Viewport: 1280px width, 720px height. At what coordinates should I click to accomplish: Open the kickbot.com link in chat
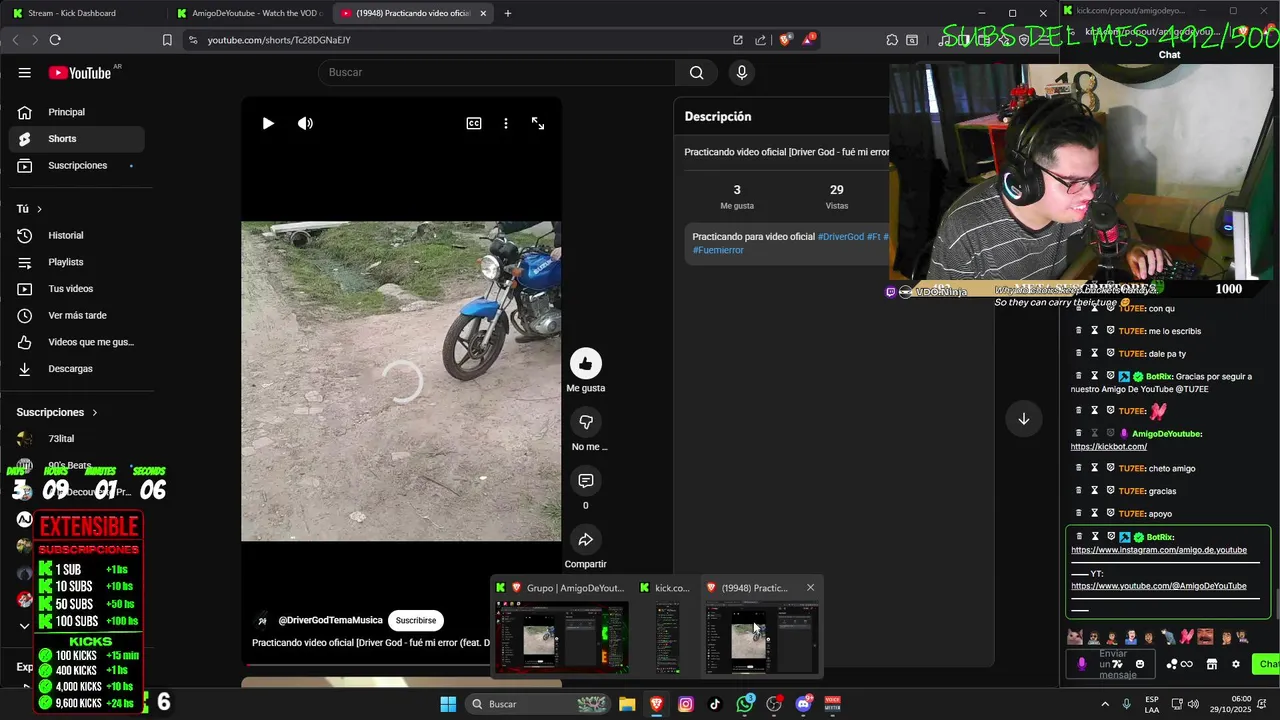tap(1108, 446)
